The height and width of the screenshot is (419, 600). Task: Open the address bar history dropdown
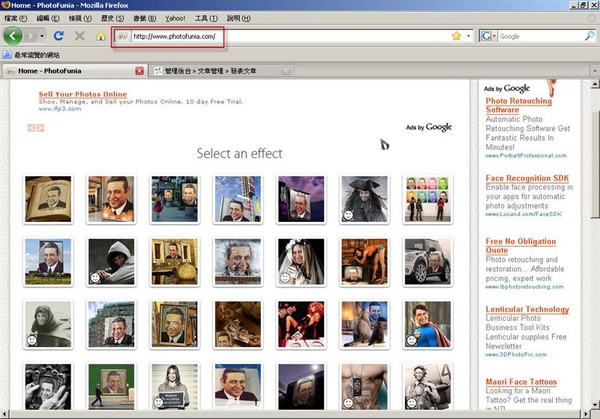(x=468, y=36)
